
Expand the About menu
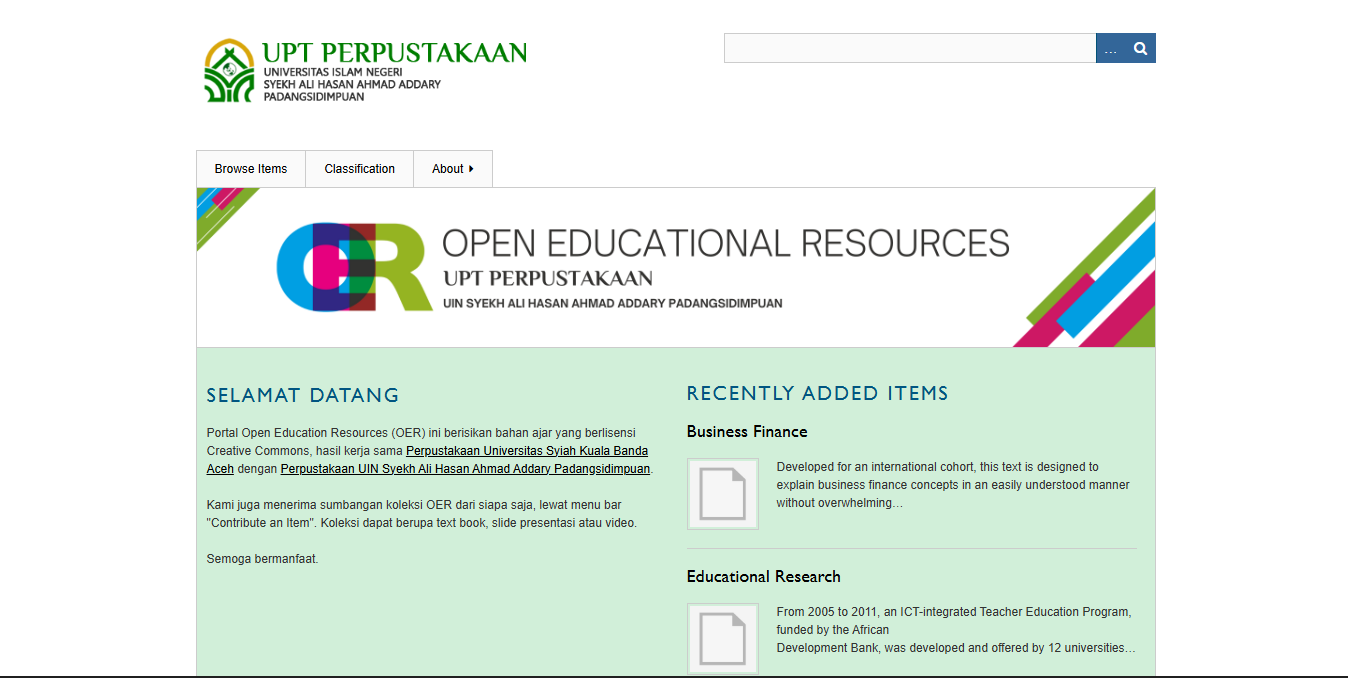(453, 169)
